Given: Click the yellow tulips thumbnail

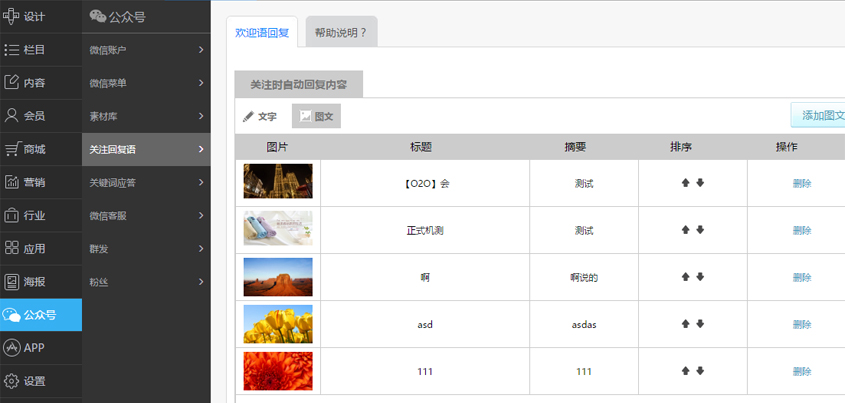Looking at the screenshot, I should pos(278,324).
